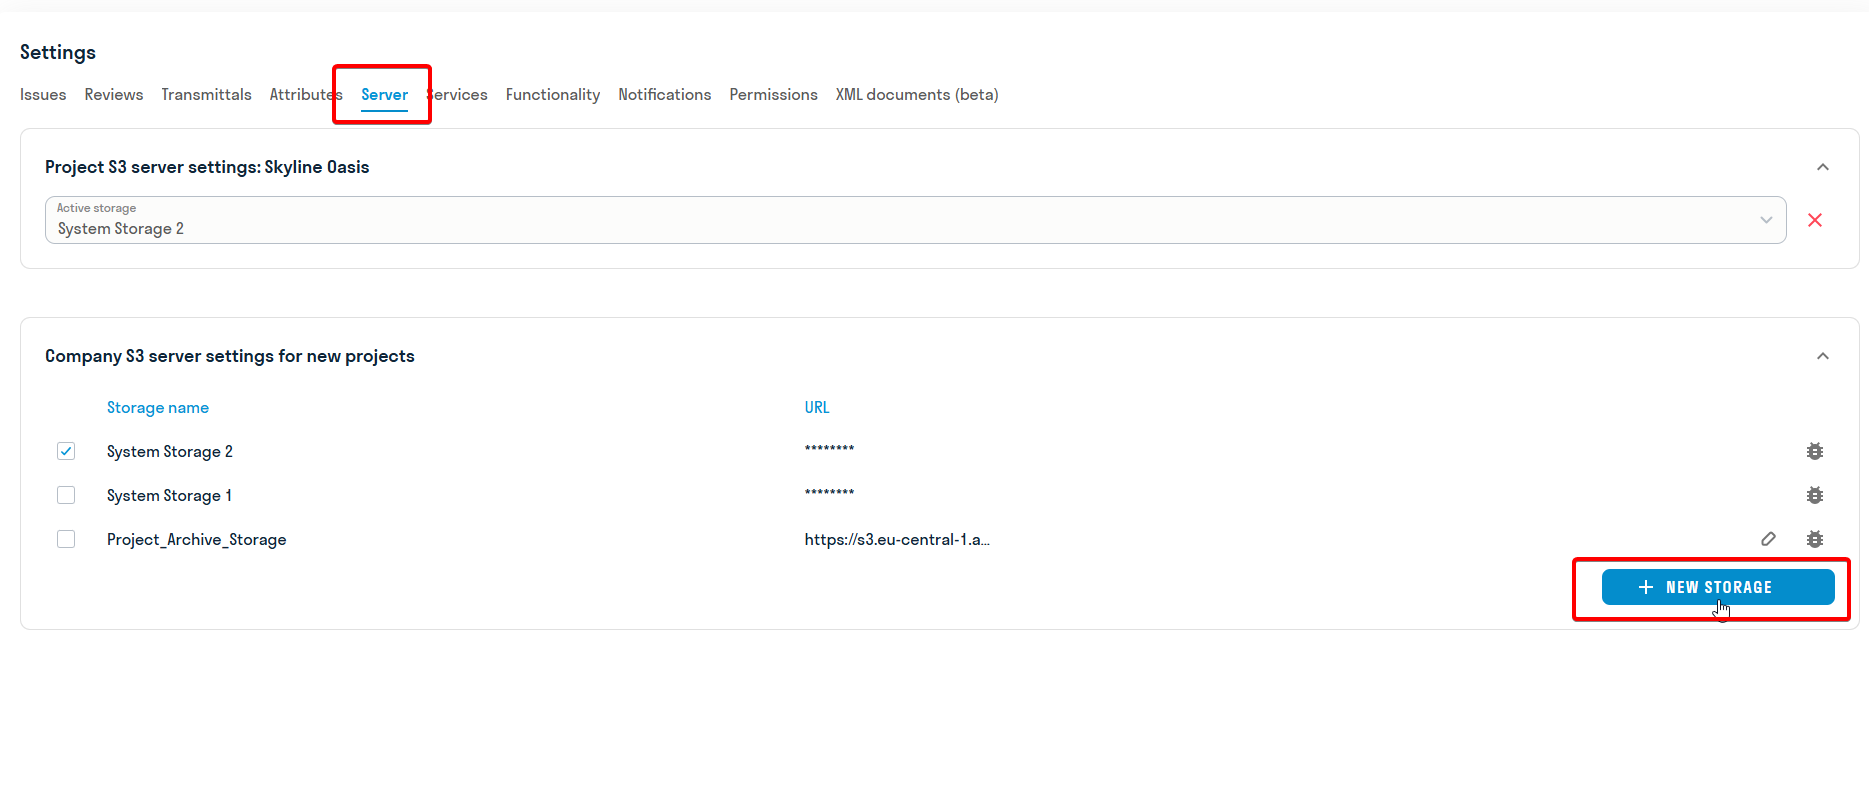Open debug icon for Project_Archive_Storage row

coord(1815,539)
